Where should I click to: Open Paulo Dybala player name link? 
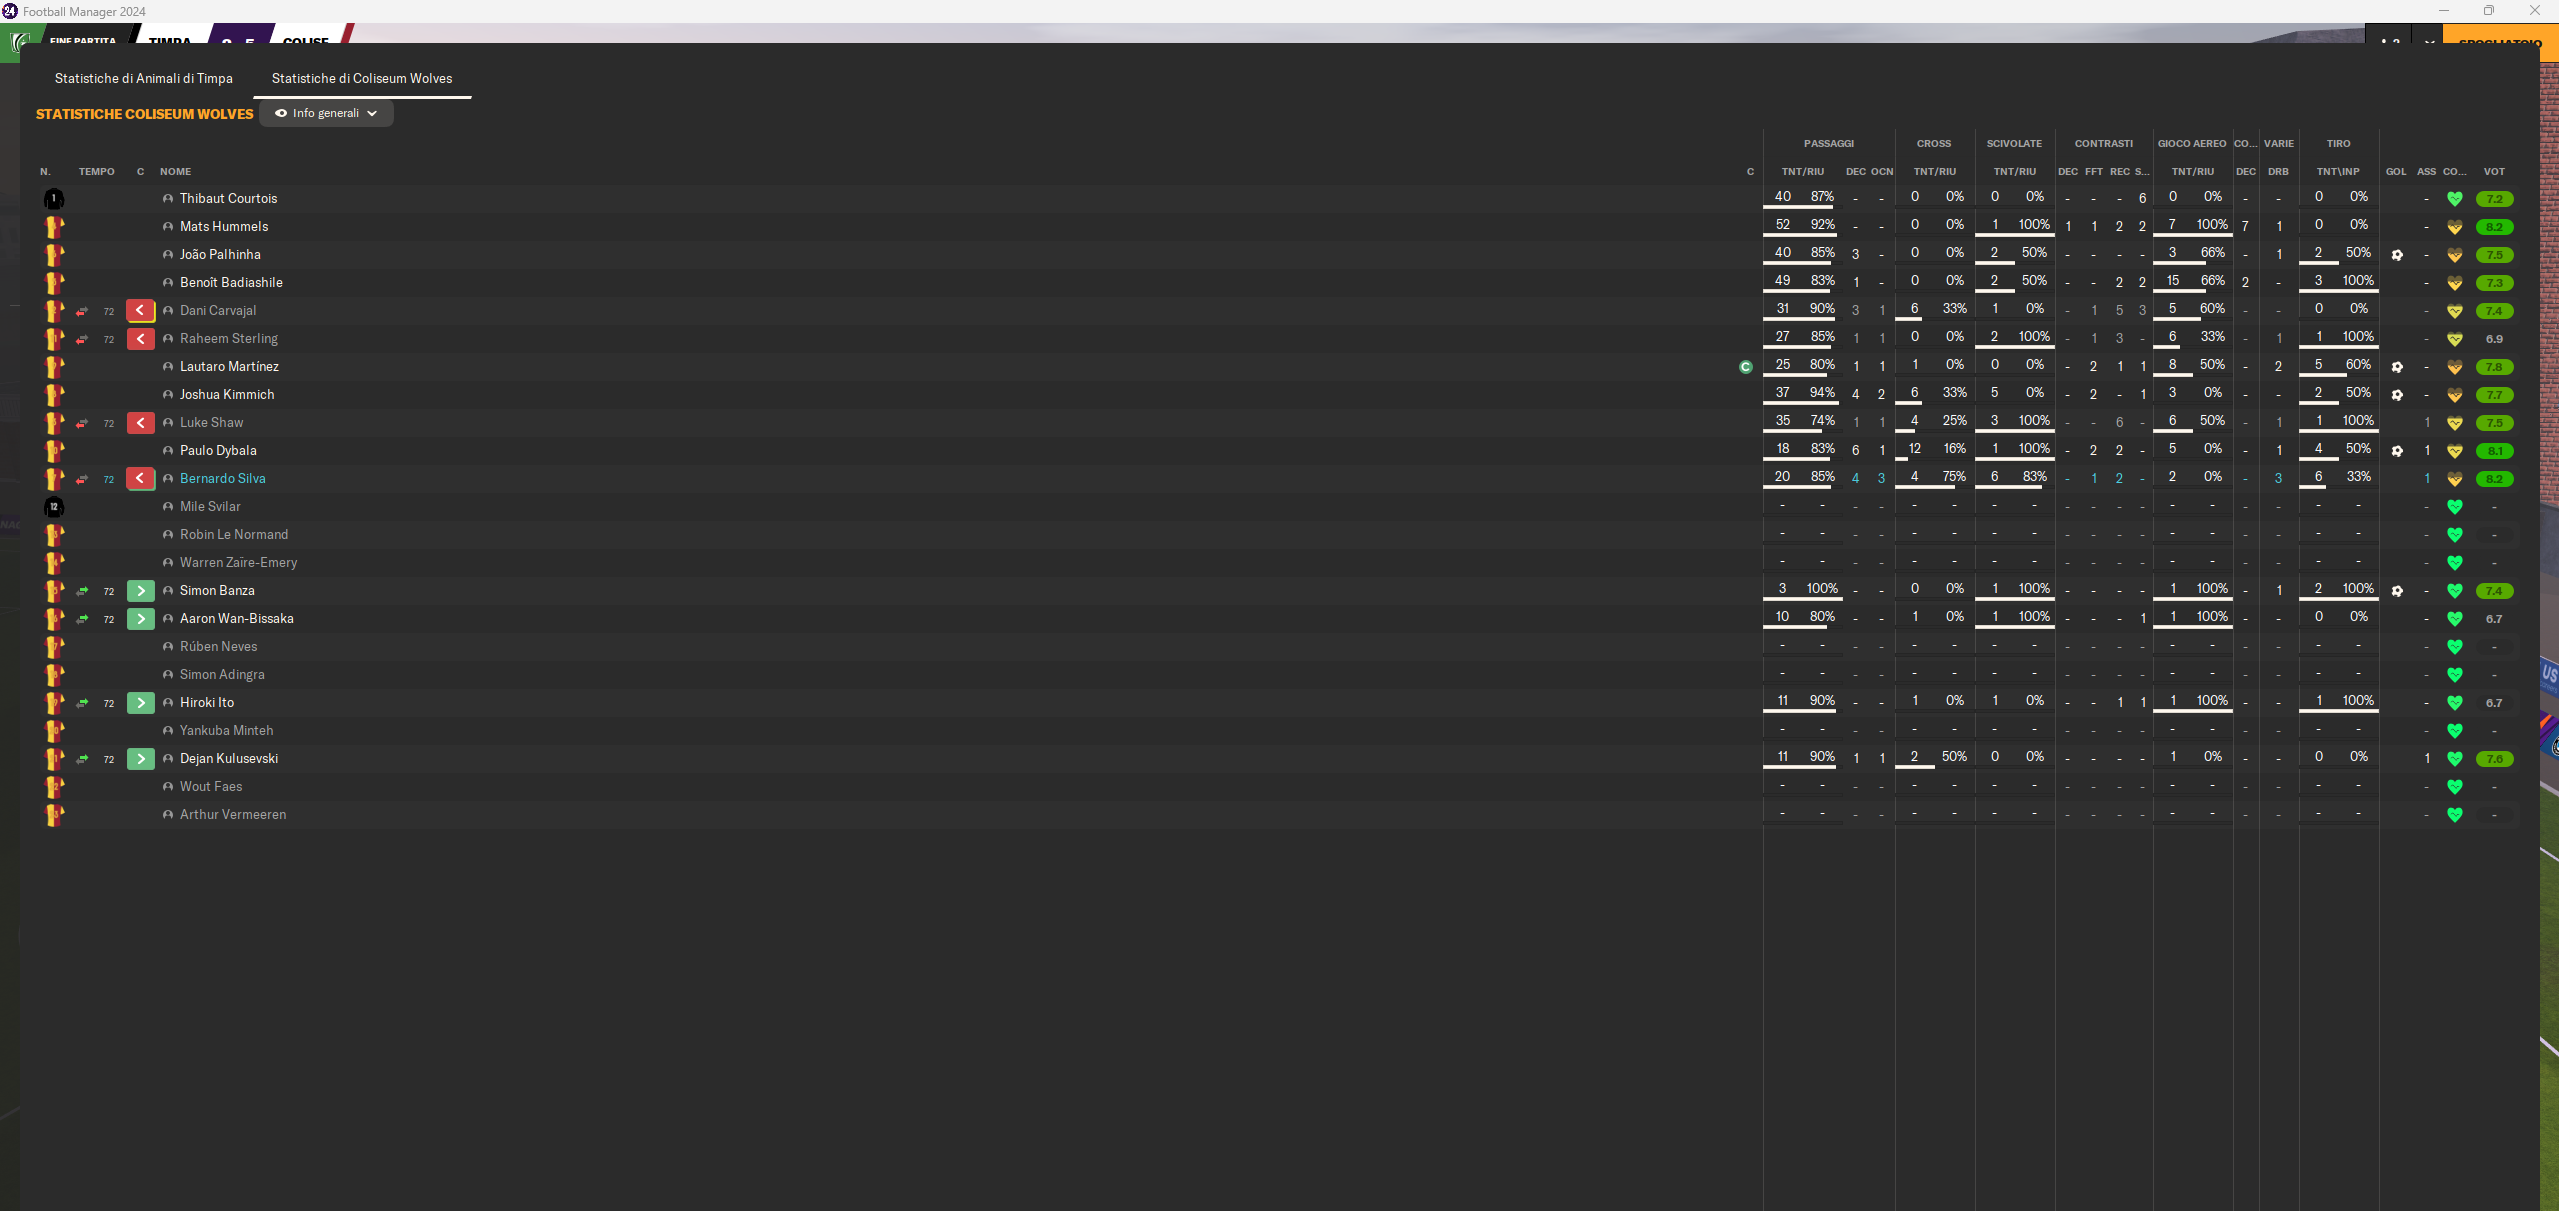pos(218,451)
